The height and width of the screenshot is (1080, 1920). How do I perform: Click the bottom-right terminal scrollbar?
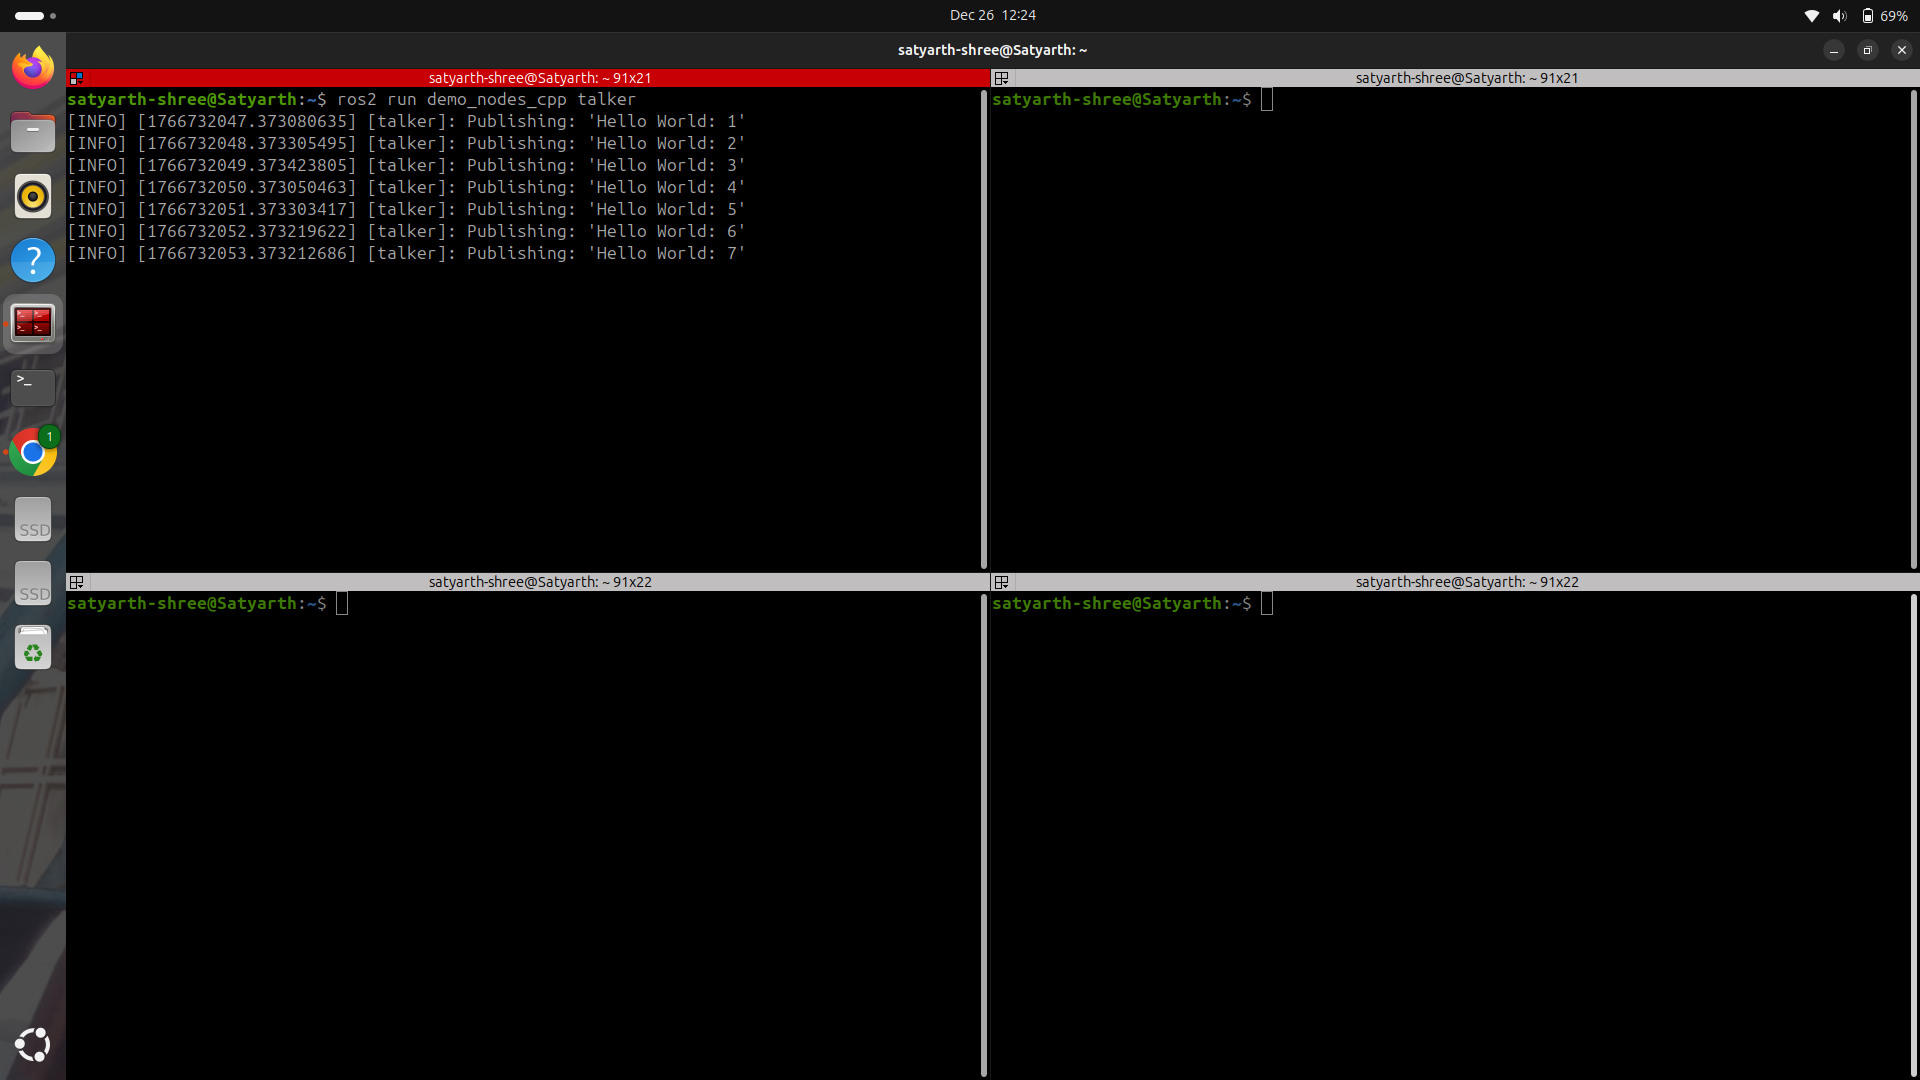click(1913, 835)
